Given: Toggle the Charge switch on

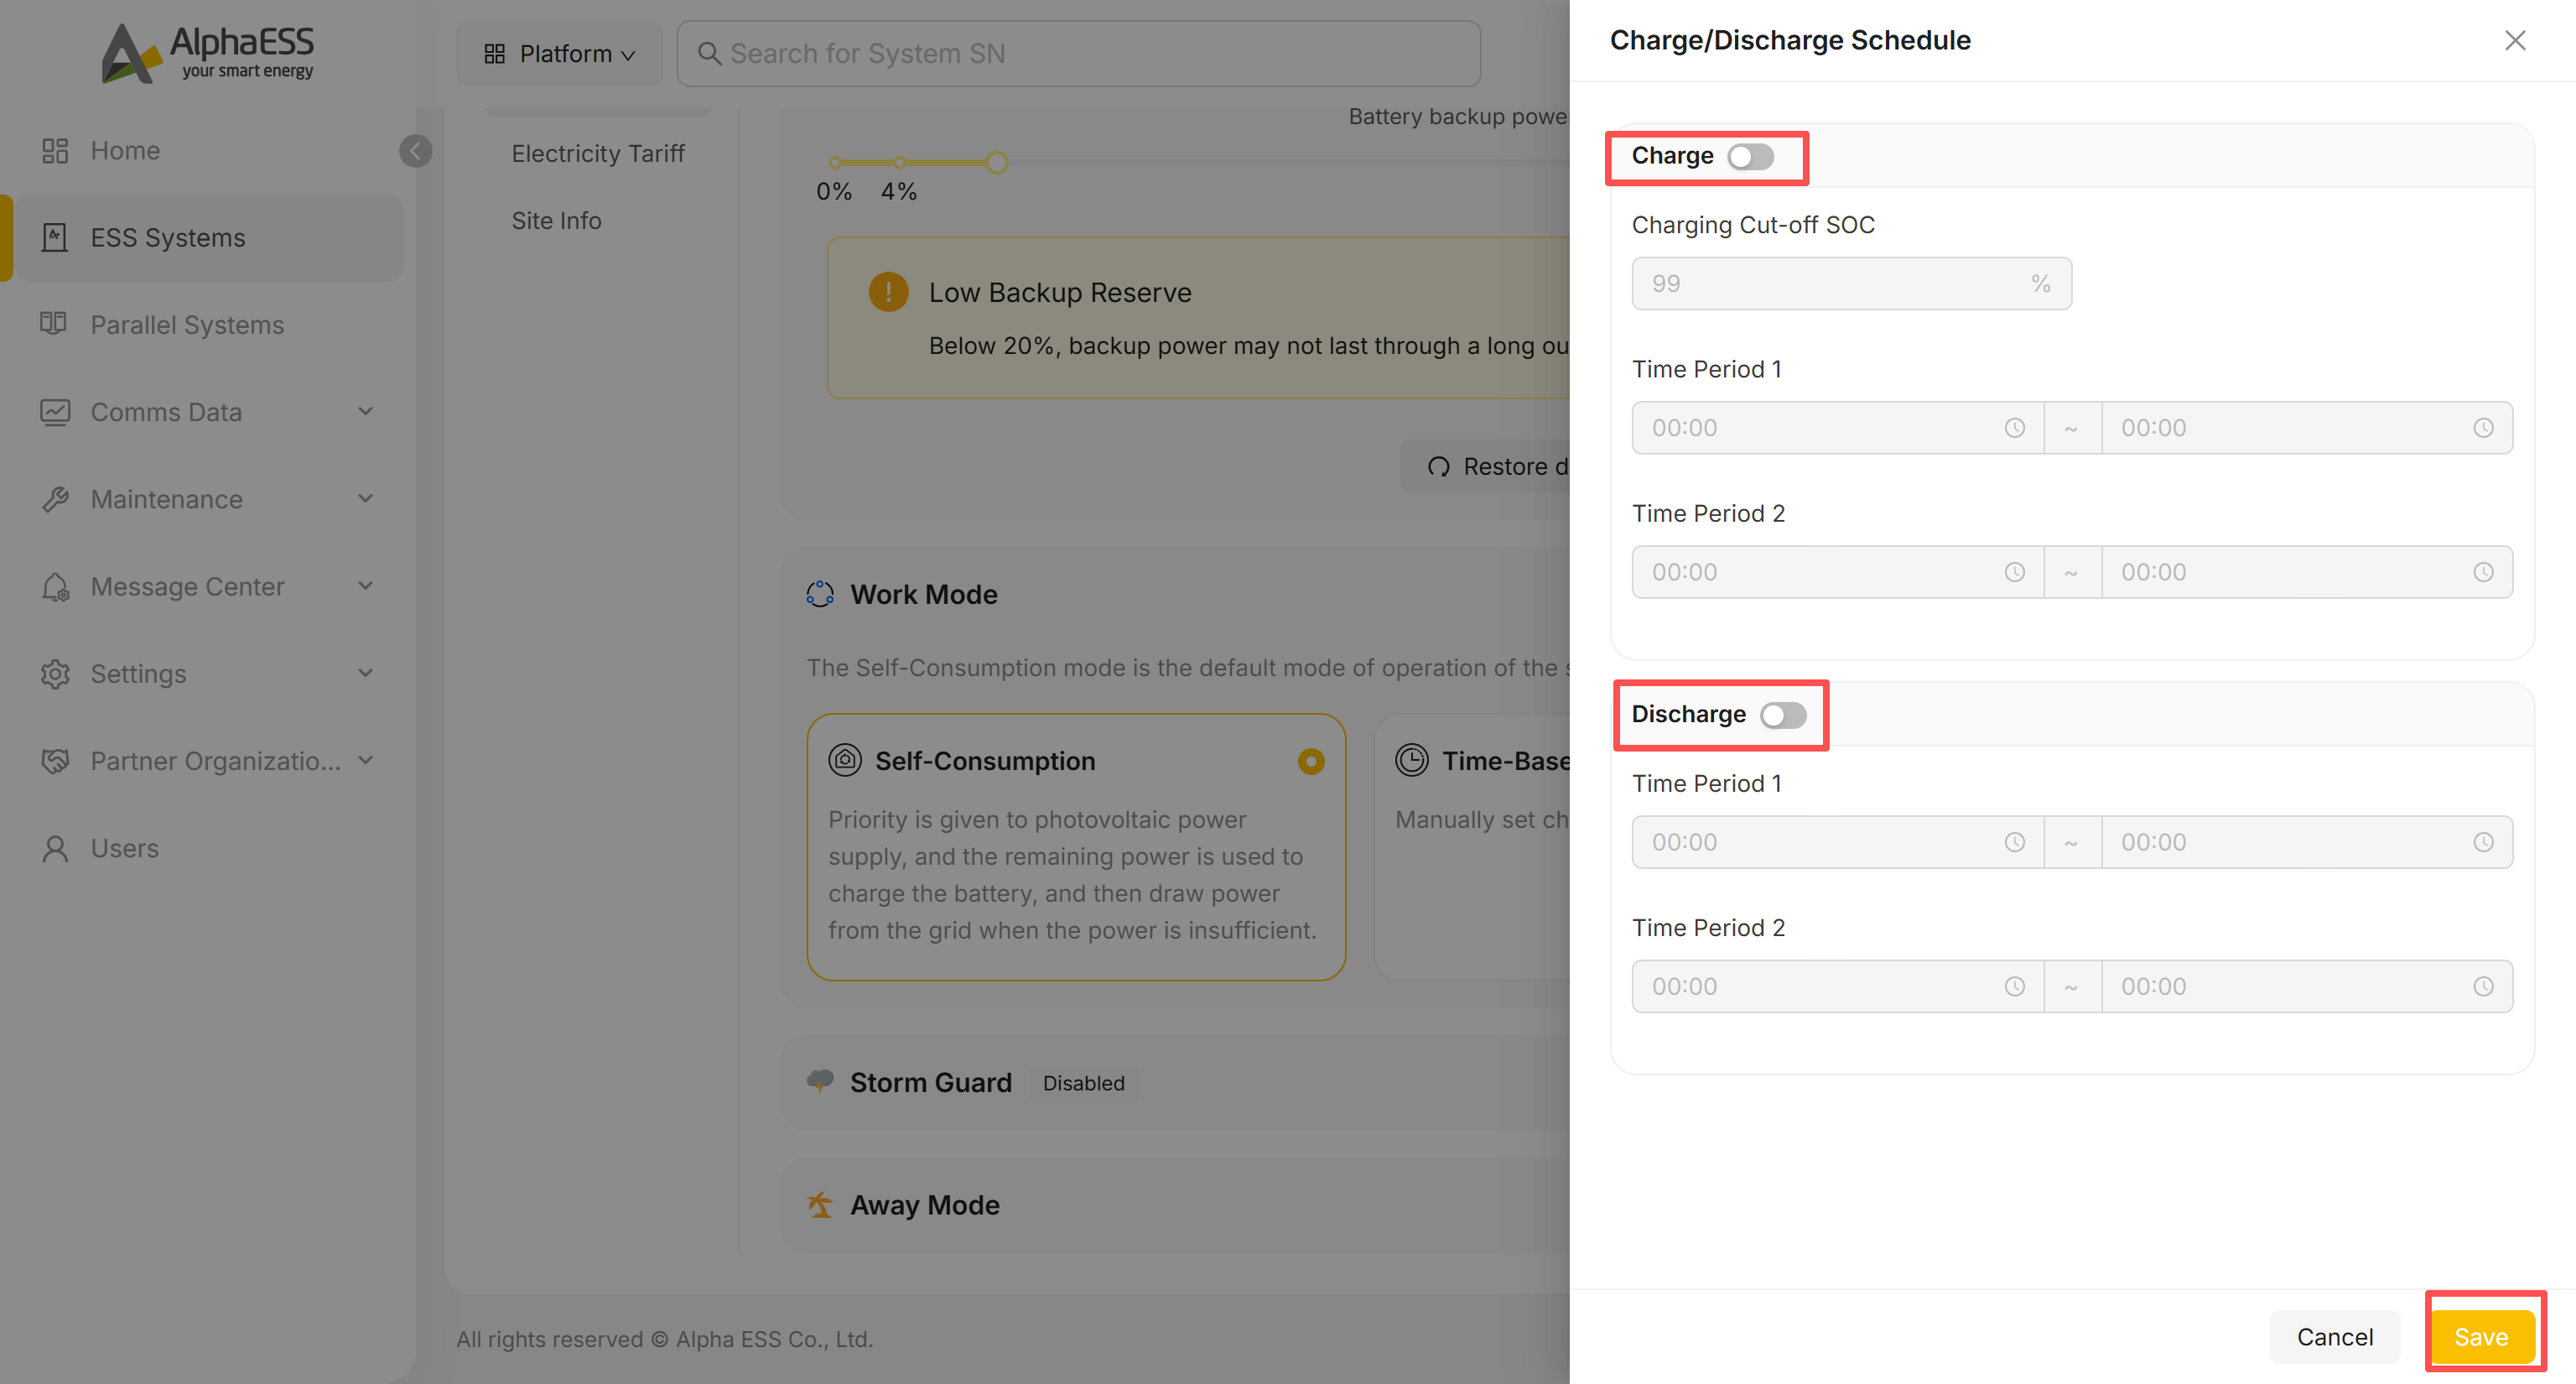Looking at the screenshot, I should (1750, 157).
